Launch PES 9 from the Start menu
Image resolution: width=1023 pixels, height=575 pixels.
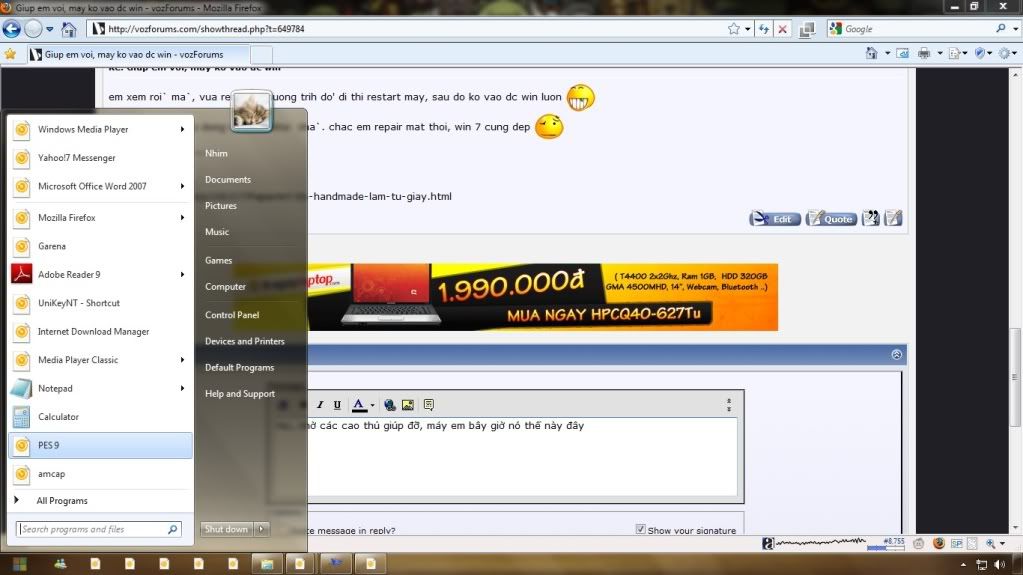pyautogui.click(x=100, y=445)
